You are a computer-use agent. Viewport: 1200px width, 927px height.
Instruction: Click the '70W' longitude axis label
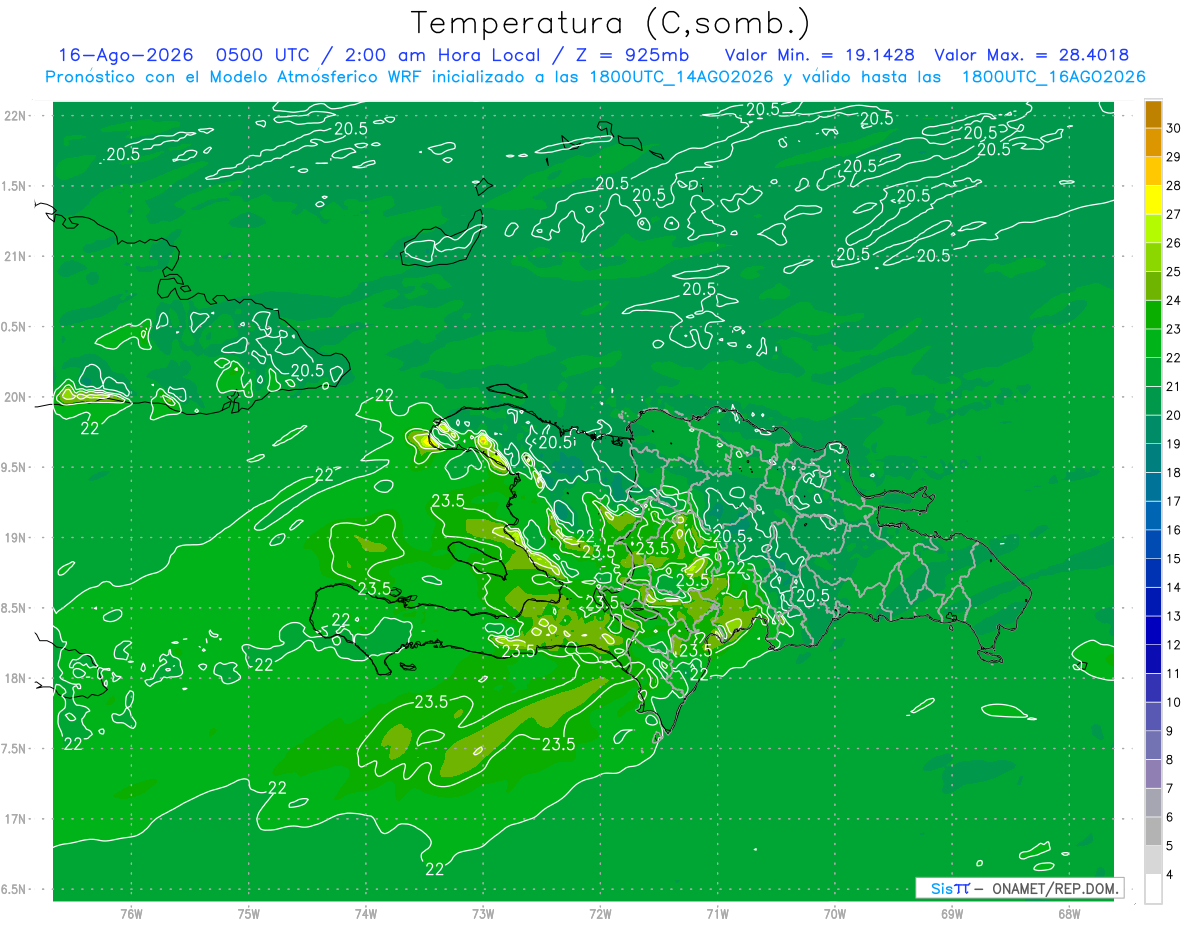[835, 914]
